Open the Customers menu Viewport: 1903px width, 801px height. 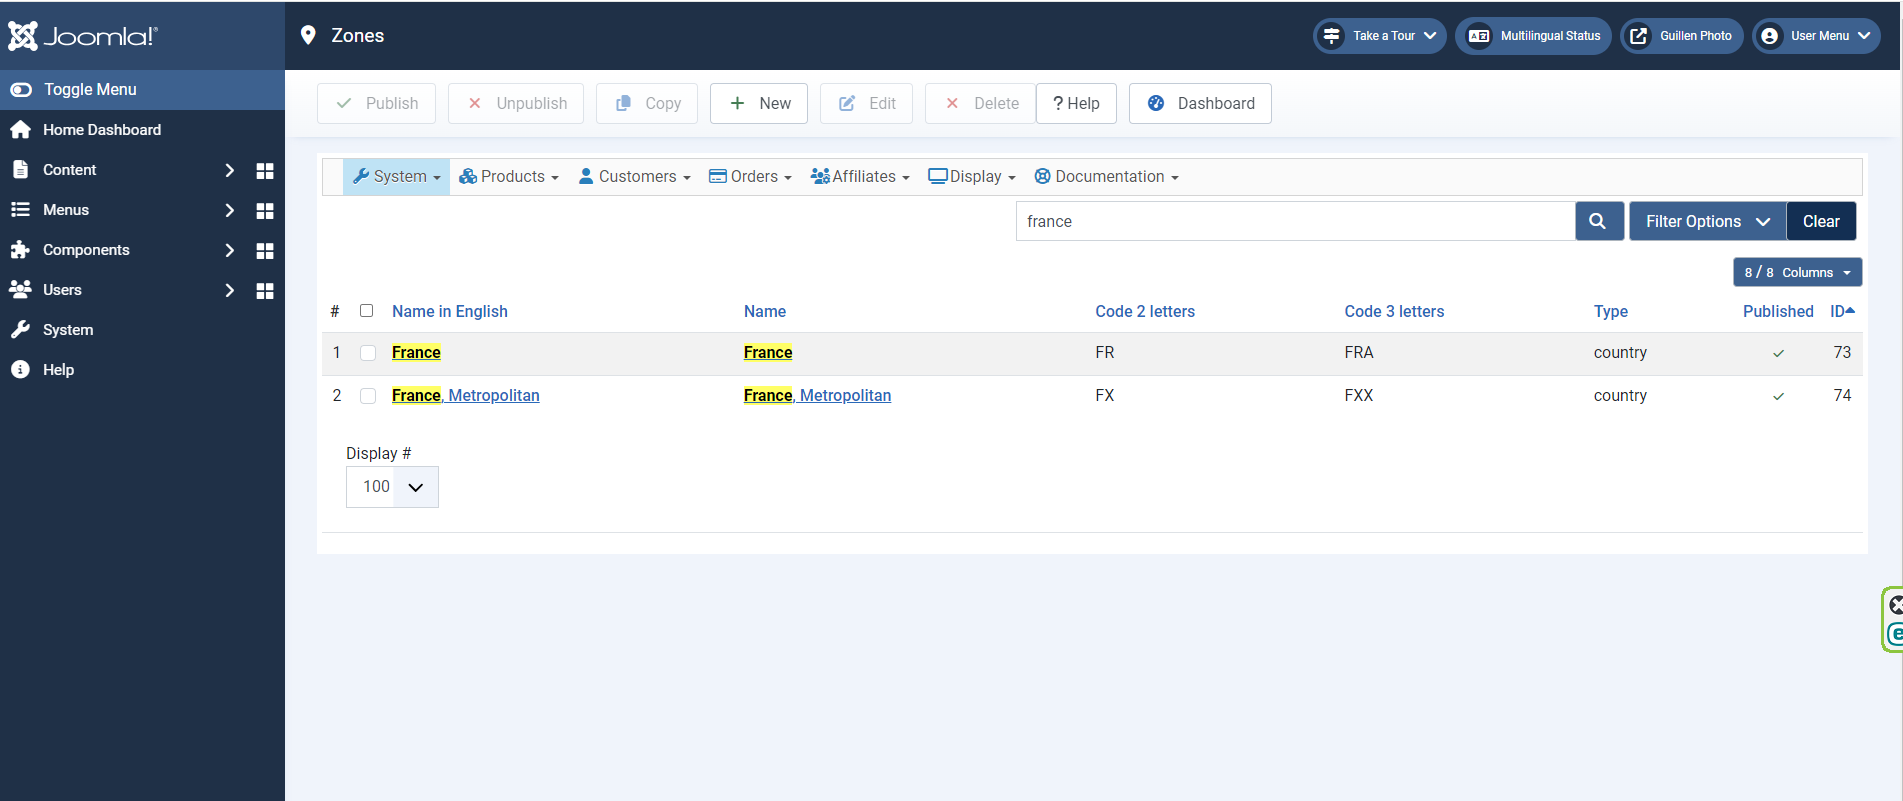pyautogui.click(x=634, y=177)
